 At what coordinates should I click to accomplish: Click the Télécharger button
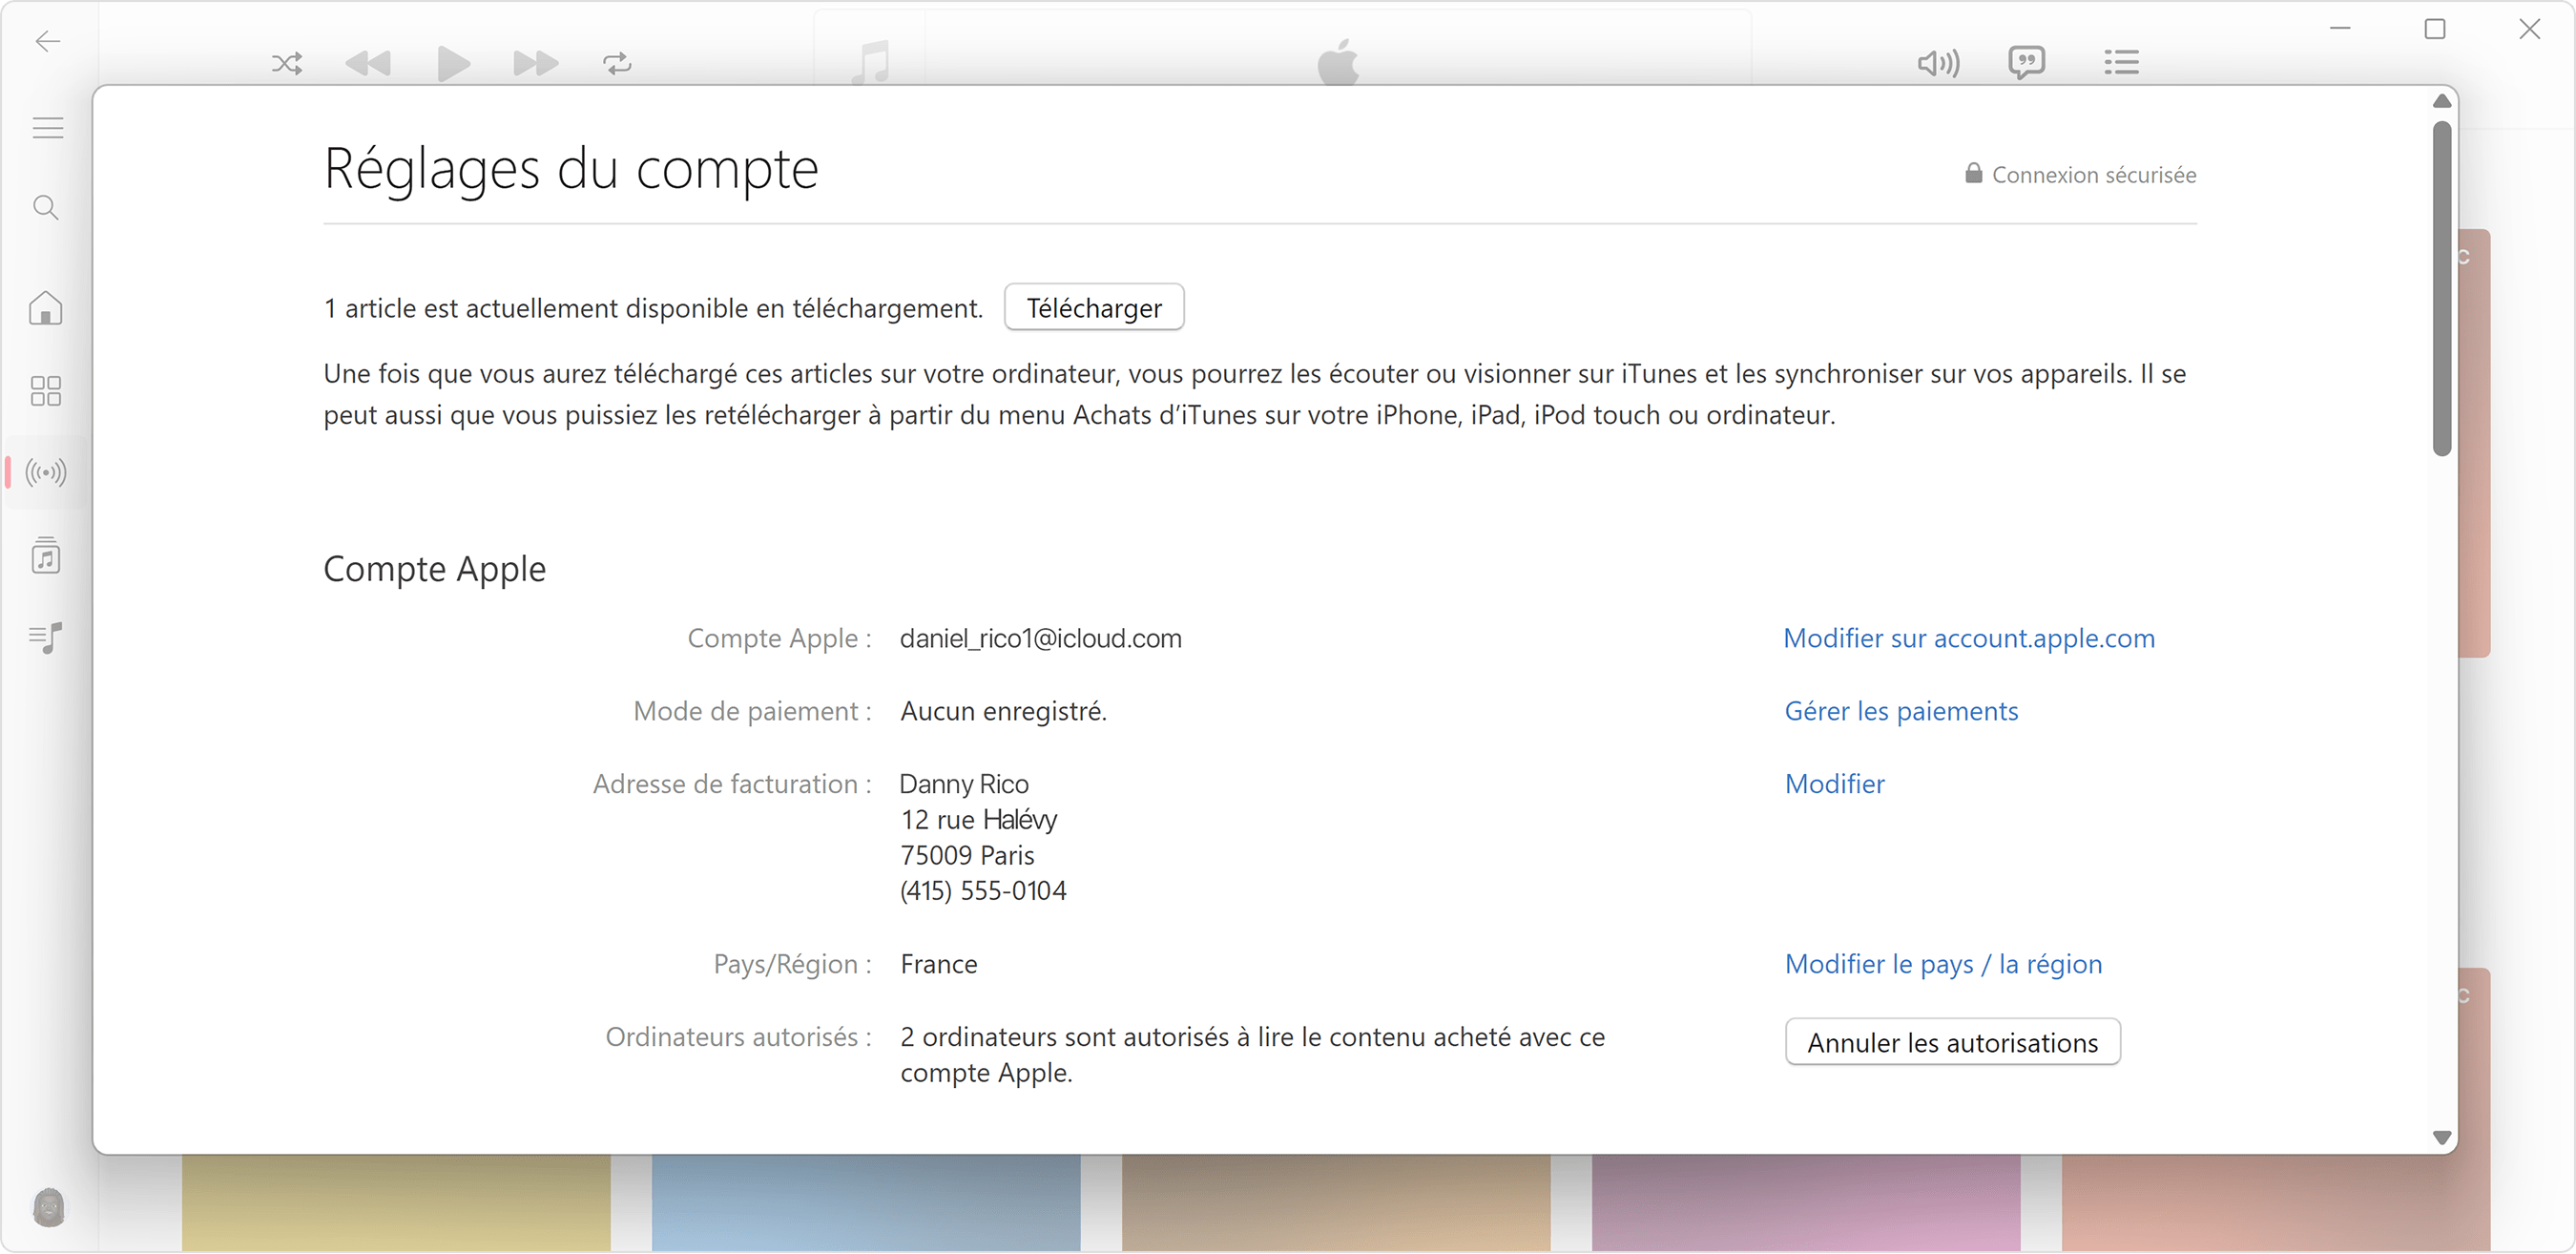1094,308
